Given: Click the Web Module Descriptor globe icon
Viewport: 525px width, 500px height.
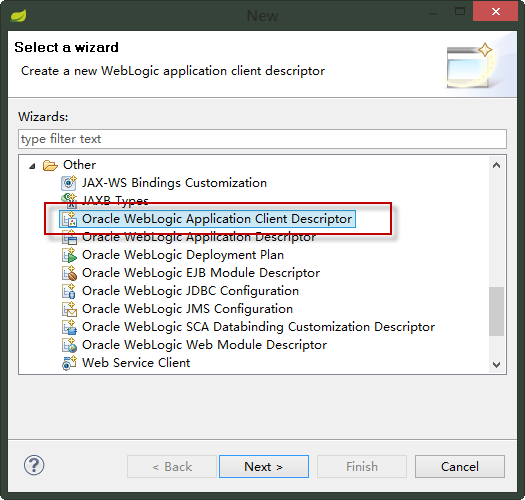Looking at the screenshot, I should (69, 345).
